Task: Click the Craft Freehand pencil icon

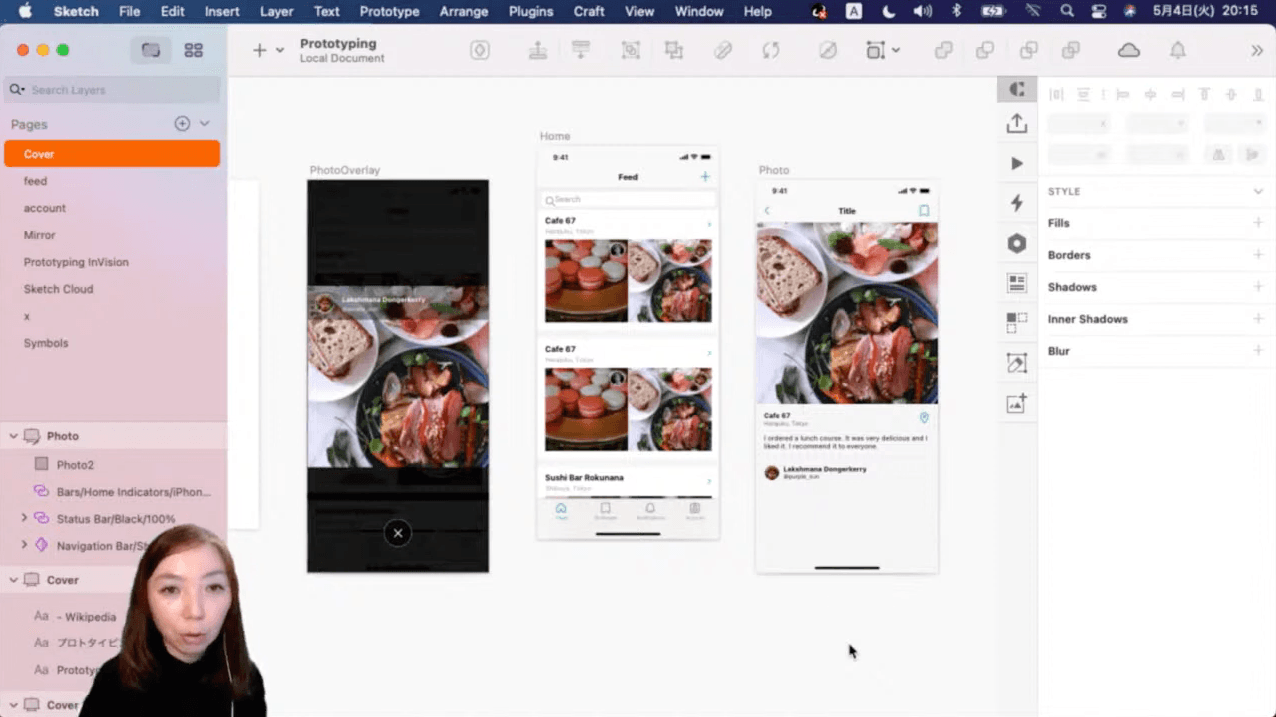Action: click(x=1017, y=363)
